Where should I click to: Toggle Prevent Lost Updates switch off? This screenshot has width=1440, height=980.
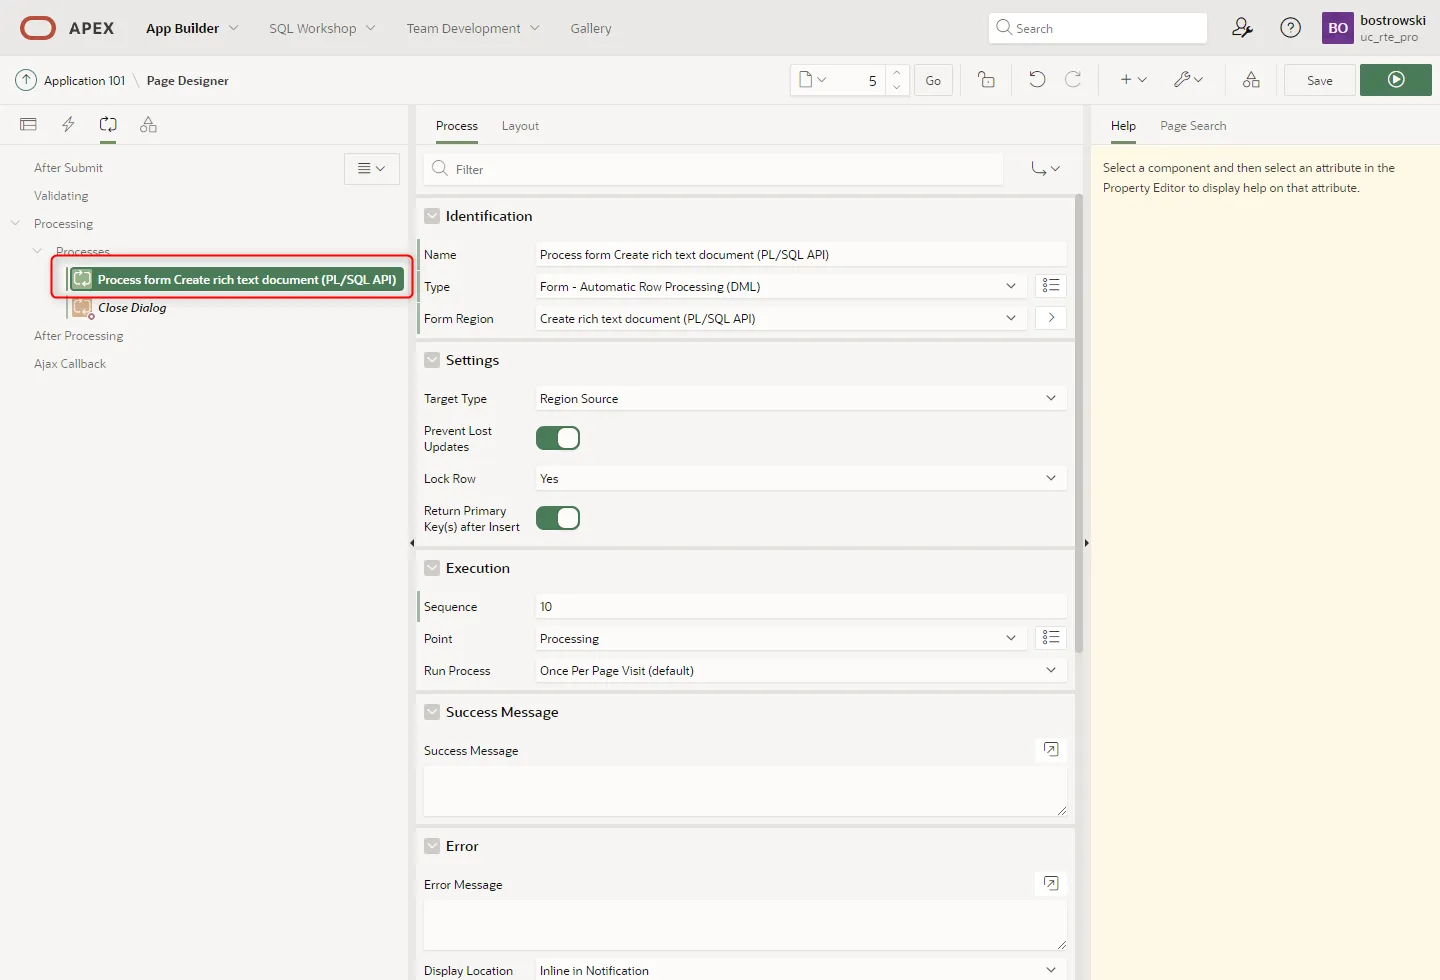pos(558,438)
